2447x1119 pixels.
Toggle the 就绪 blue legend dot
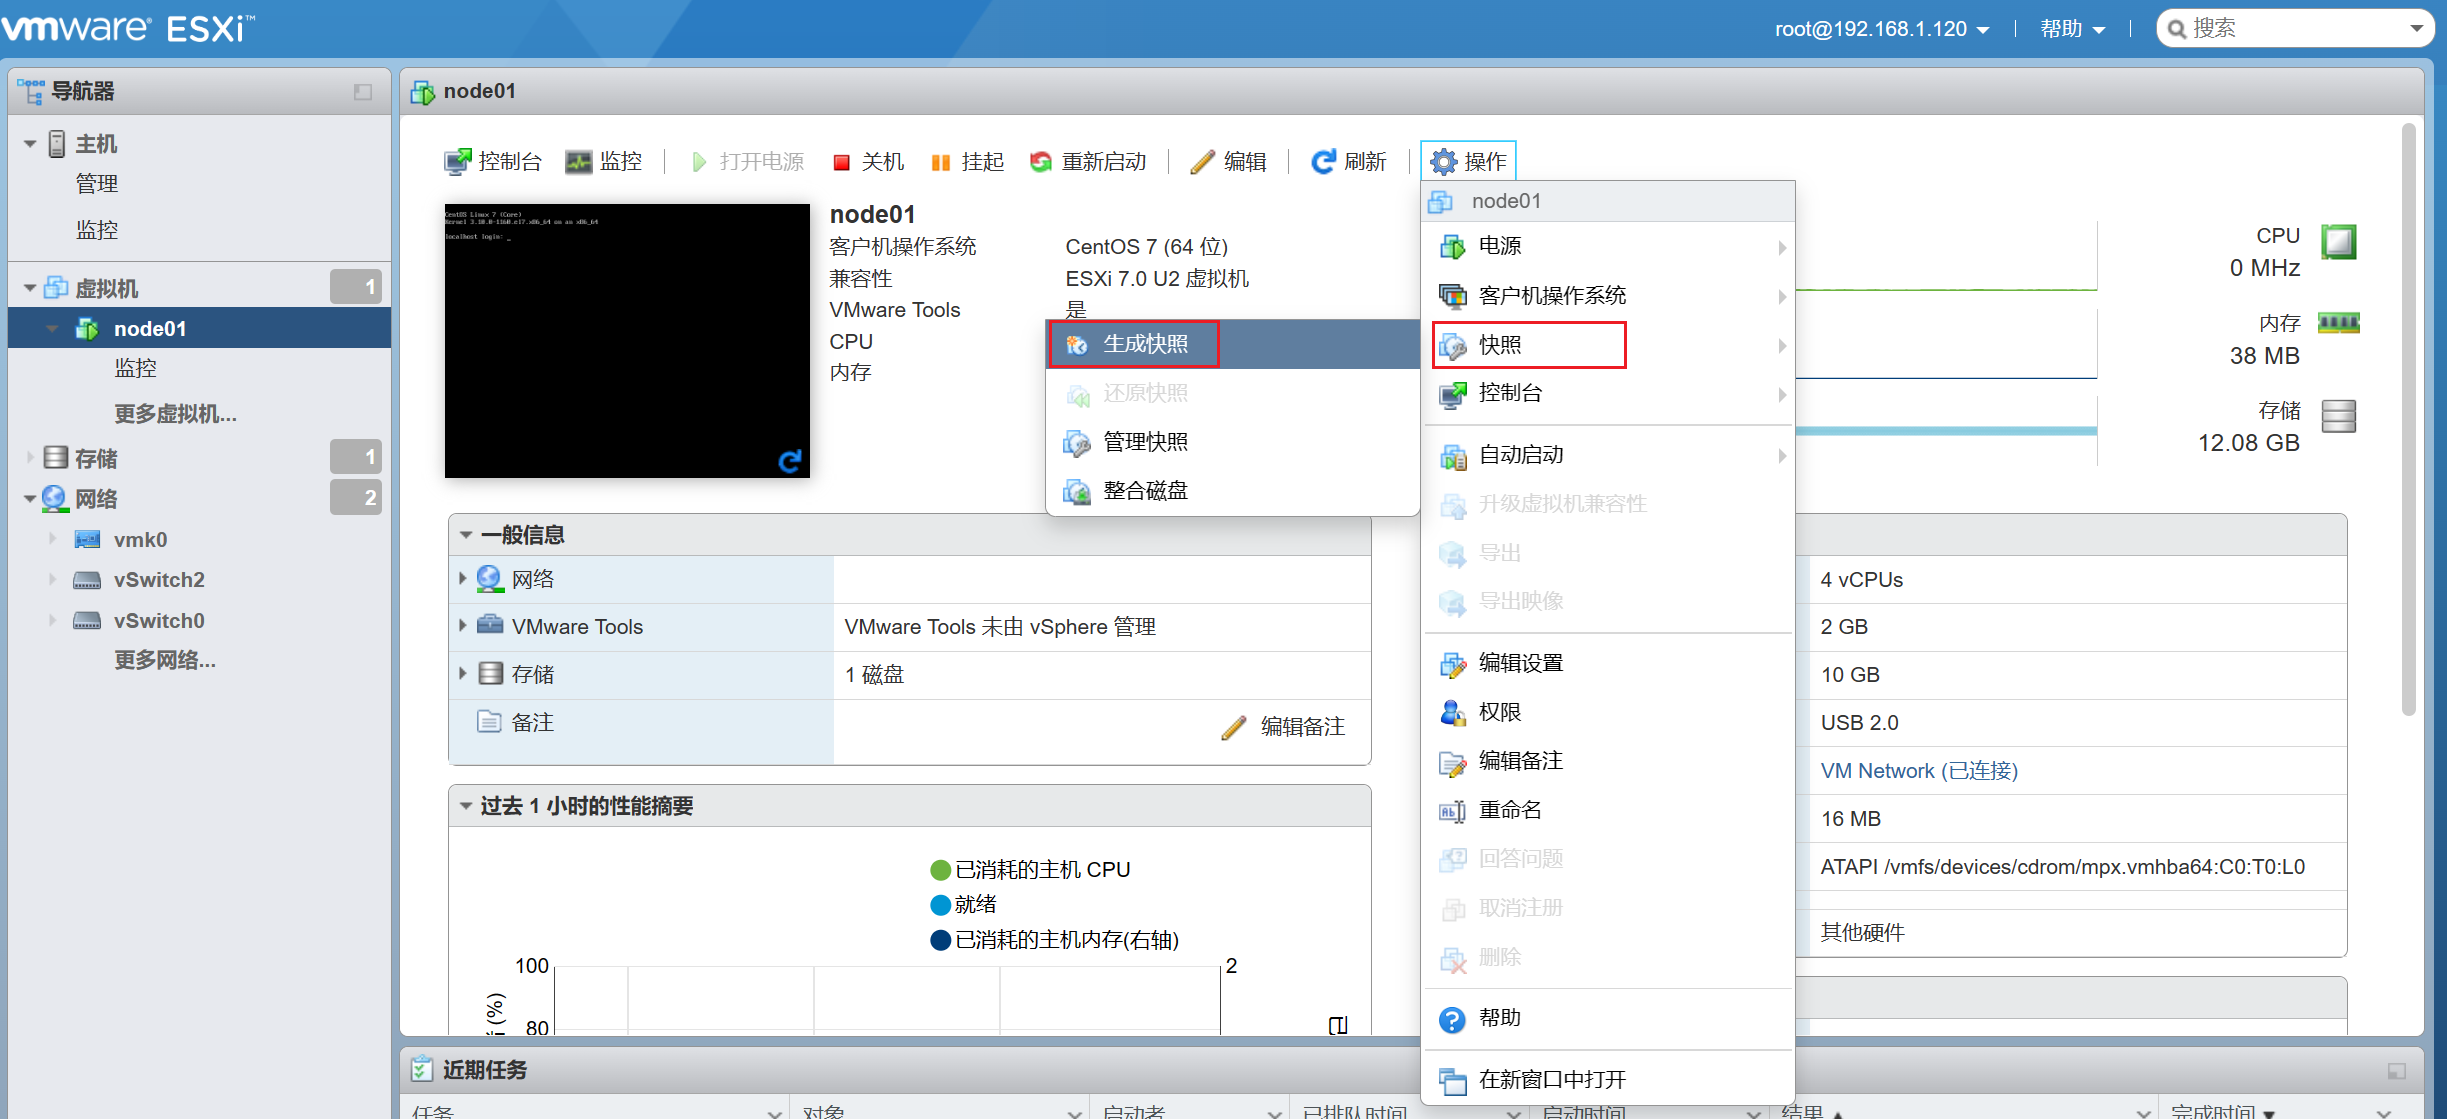[940, 905]
